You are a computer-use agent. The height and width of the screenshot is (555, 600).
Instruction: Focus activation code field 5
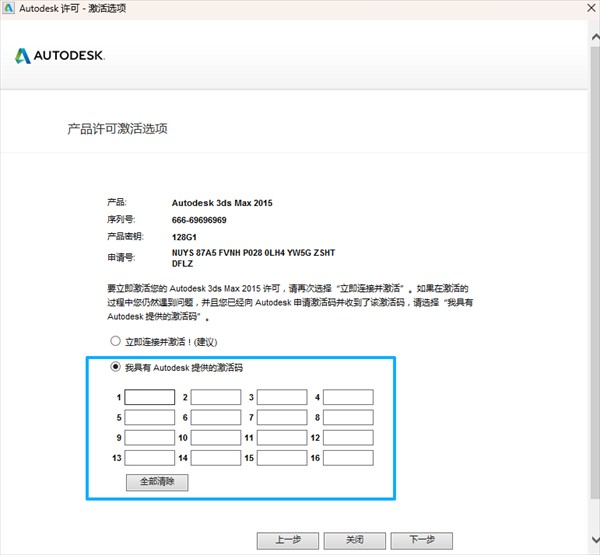tap(150, 417)
